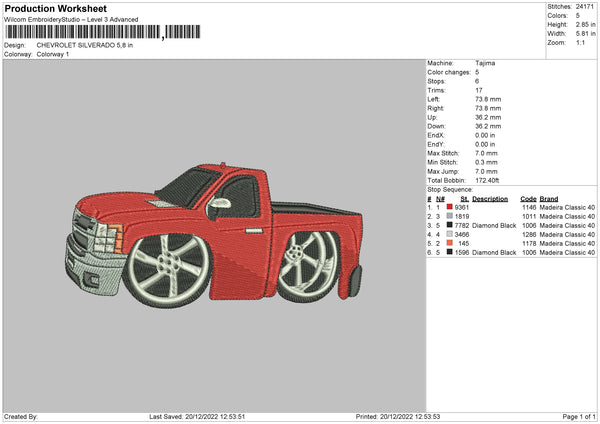This screenshot has height=424, width=600.
Task: Click the 'Left:' measurement label
Action: 434,99
